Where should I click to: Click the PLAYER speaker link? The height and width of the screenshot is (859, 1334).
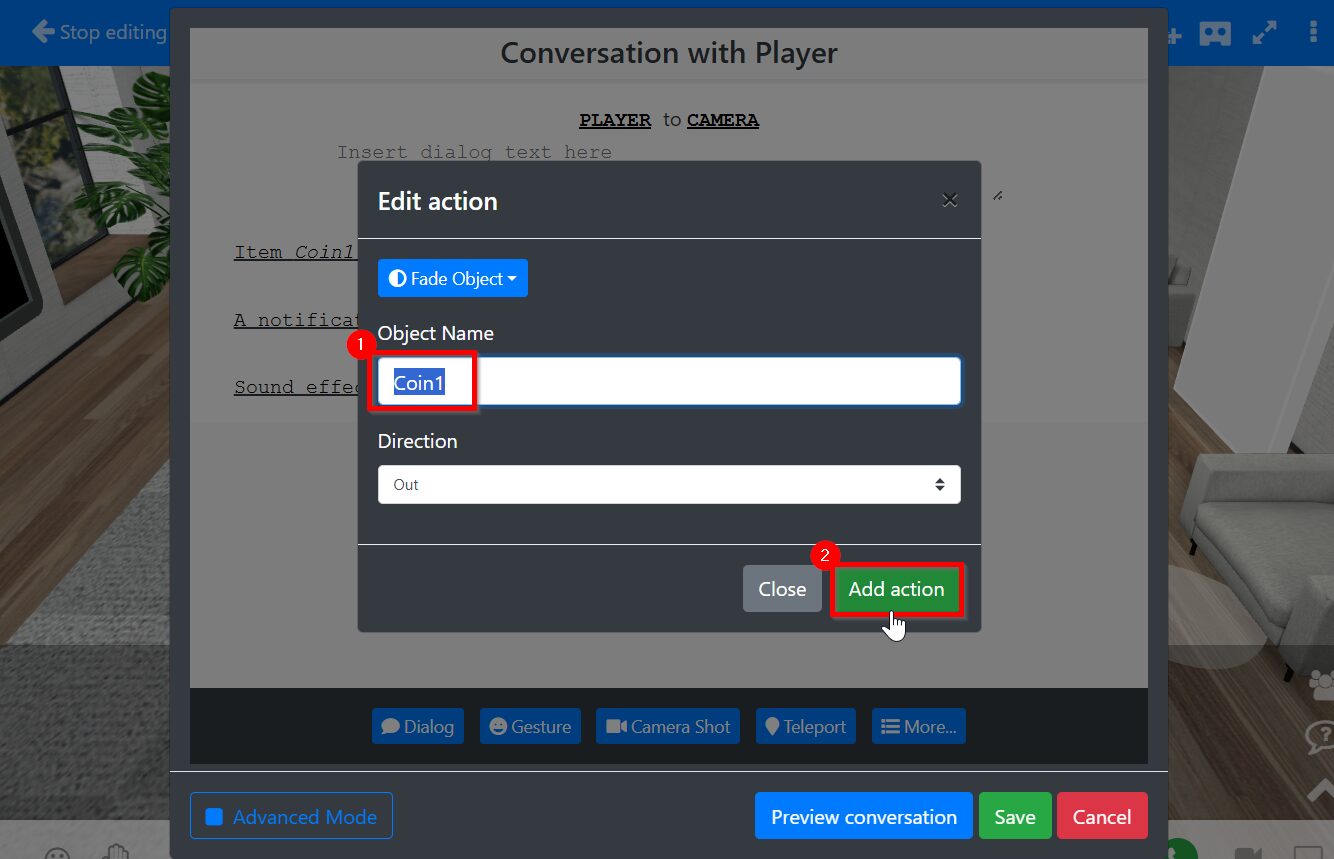(615, 120)
